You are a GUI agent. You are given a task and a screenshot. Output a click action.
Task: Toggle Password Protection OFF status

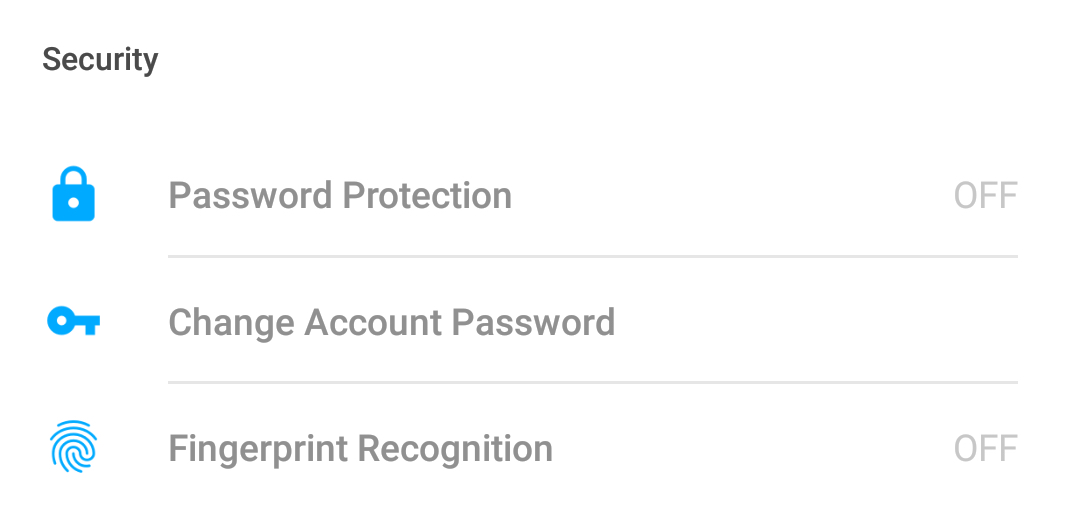pos(986,196)
